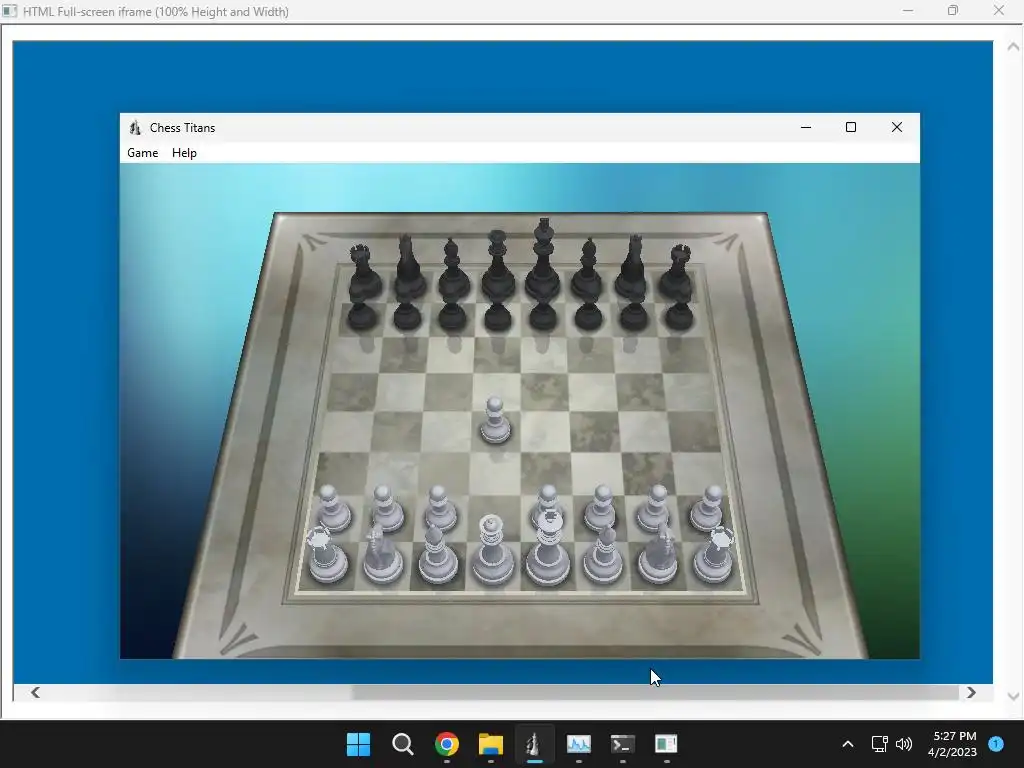Open the network status tray icon
The height and width of the screenshot is (768, 1024).
point(880,744)
